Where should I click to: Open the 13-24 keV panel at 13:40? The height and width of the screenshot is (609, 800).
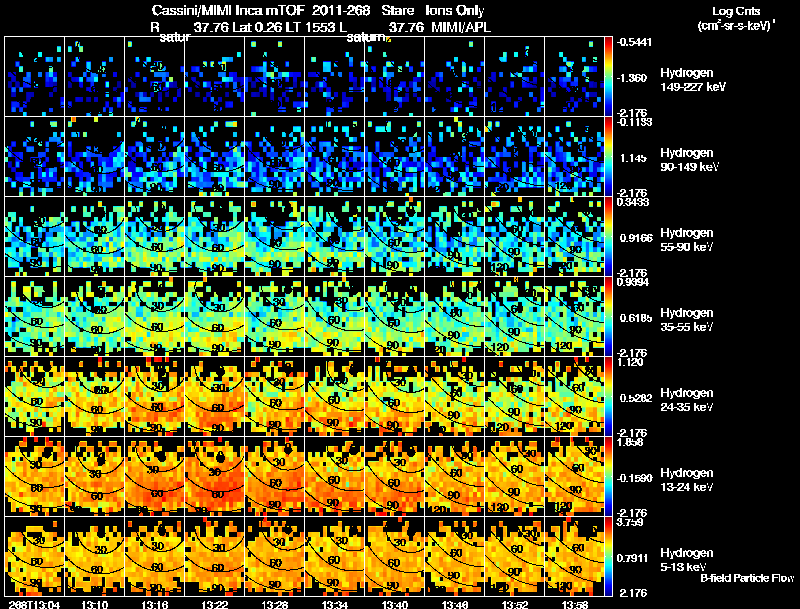tap(395, 476)
